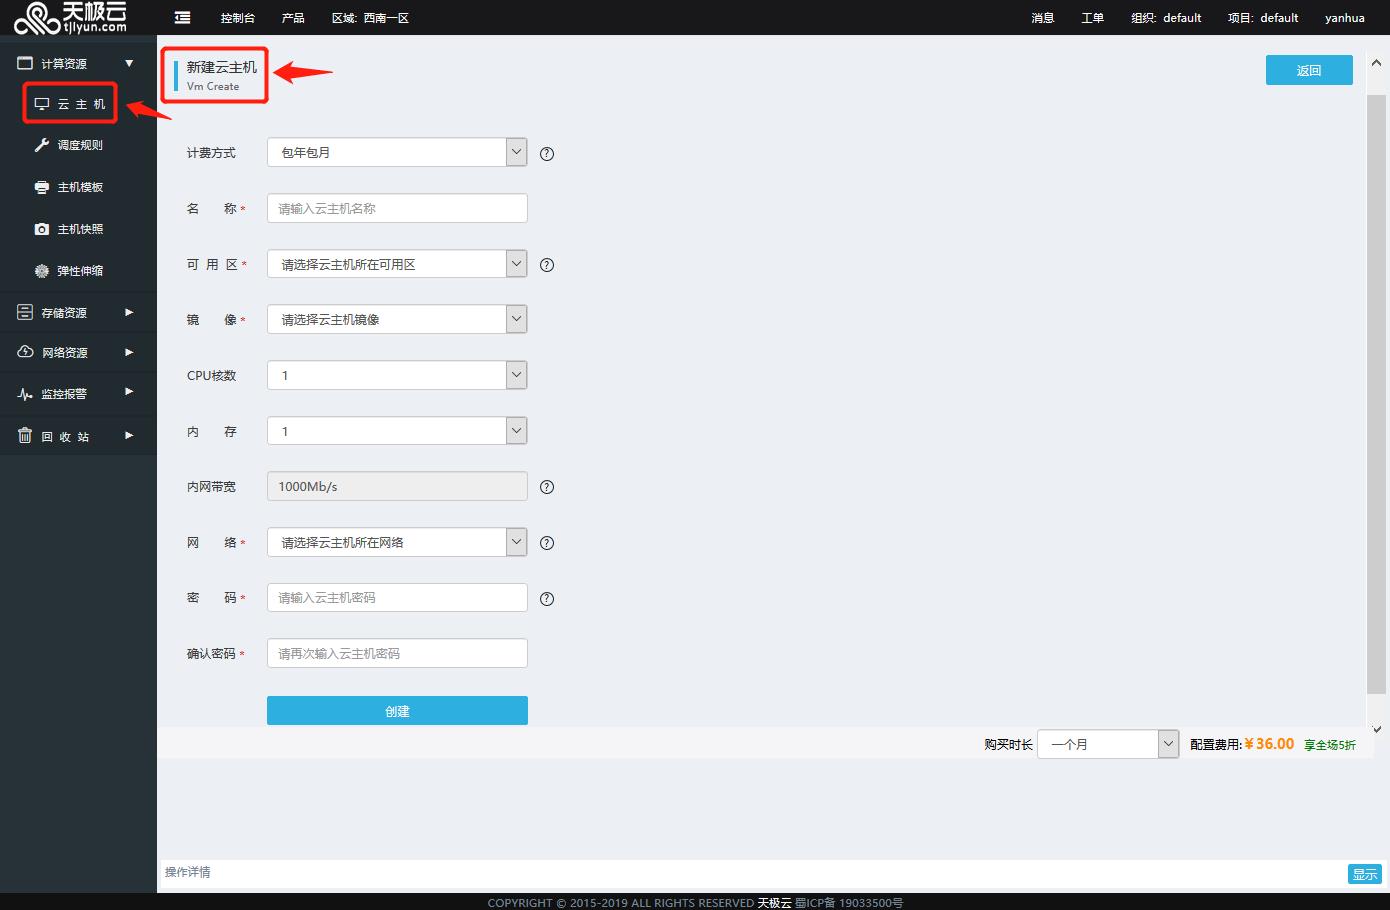Expand the 网络资源 sidebar section

pos(76,353)
